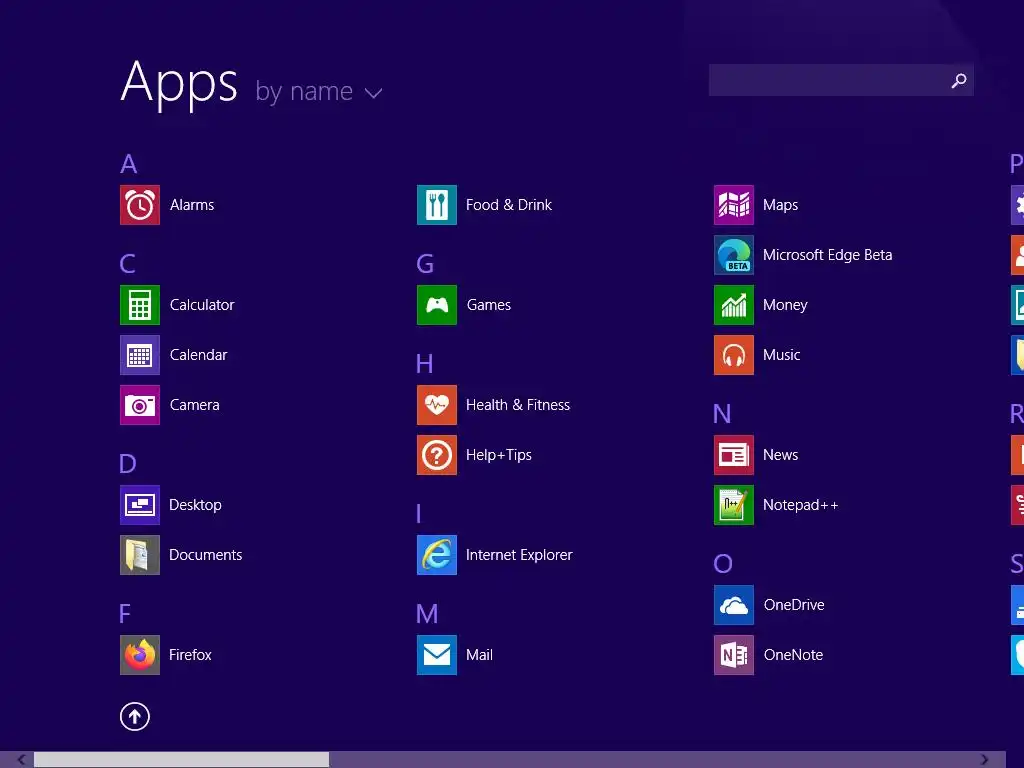The height and width of the screenshot is (768, 1024).
Task: Click the 'Food & Drink' label text
Action: [x=509, y=205]
